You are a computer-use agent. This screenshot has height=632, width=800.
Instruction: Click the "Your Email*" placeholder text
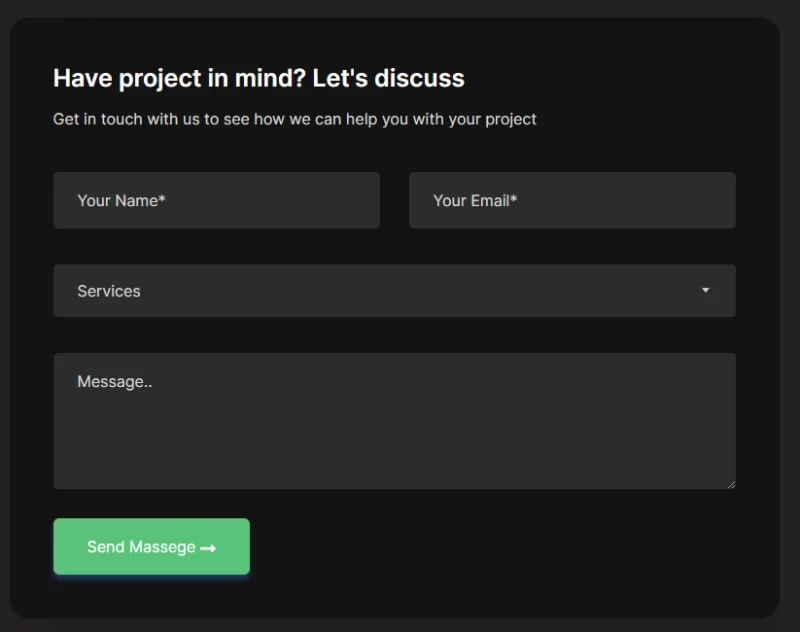(x=475, y=200)
